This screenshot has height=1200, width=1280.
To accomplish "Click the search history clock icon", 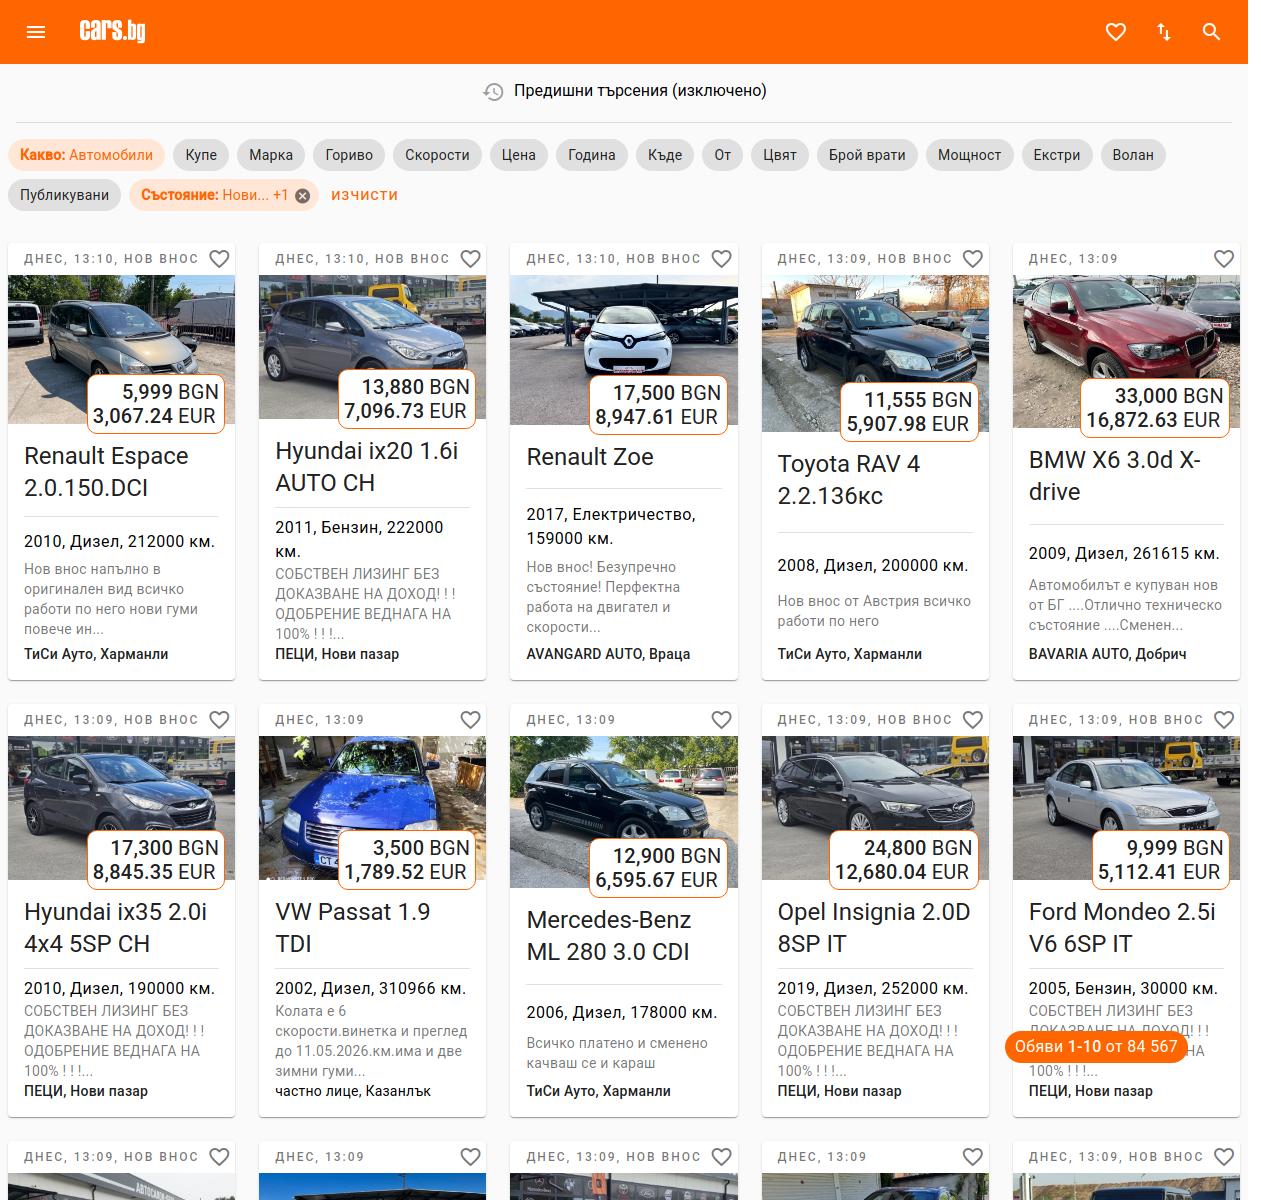I will pos(493,91).
